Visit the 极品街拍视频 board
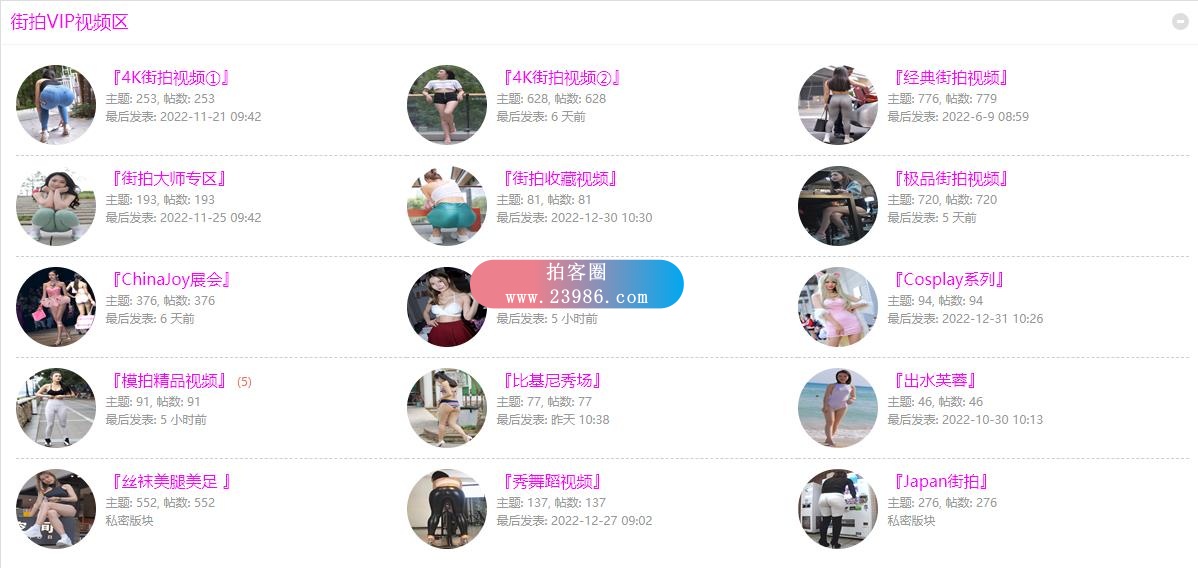 (950, 179)
